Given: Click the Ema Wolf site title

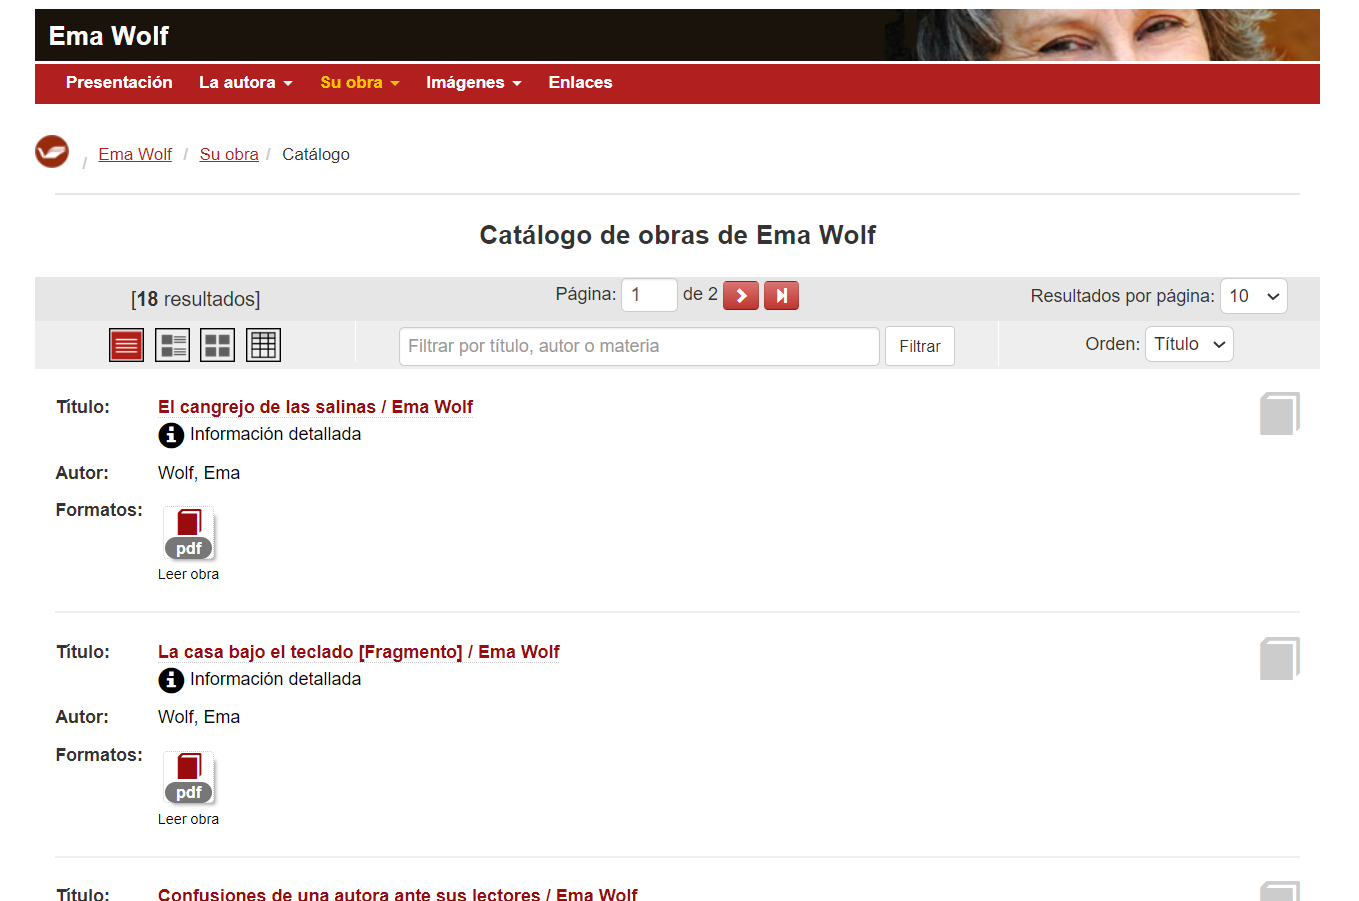Looking at the screenshot, I should (109, 36).
